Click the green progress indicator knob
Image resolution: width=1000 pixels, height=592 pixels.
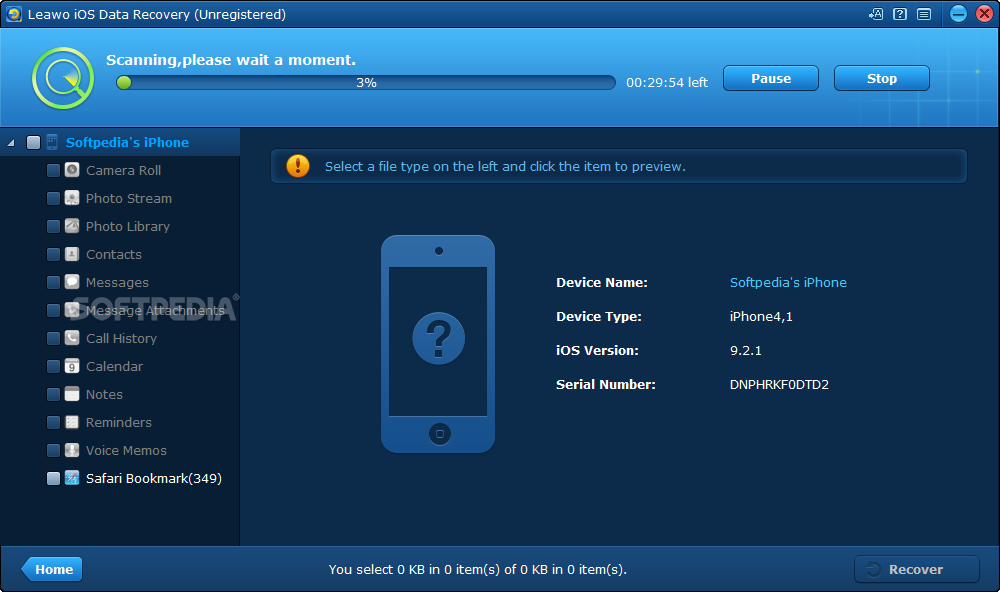[124, 82]
